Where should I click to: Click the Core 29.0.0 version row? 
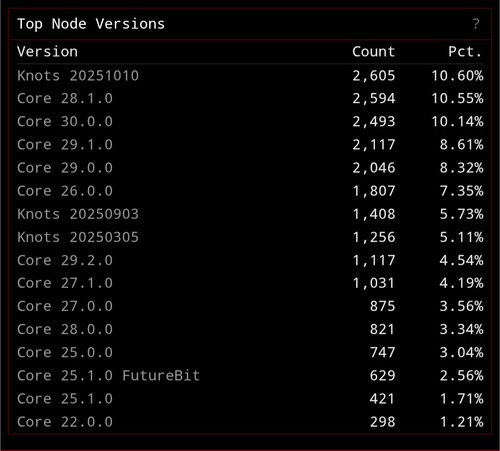250,168
